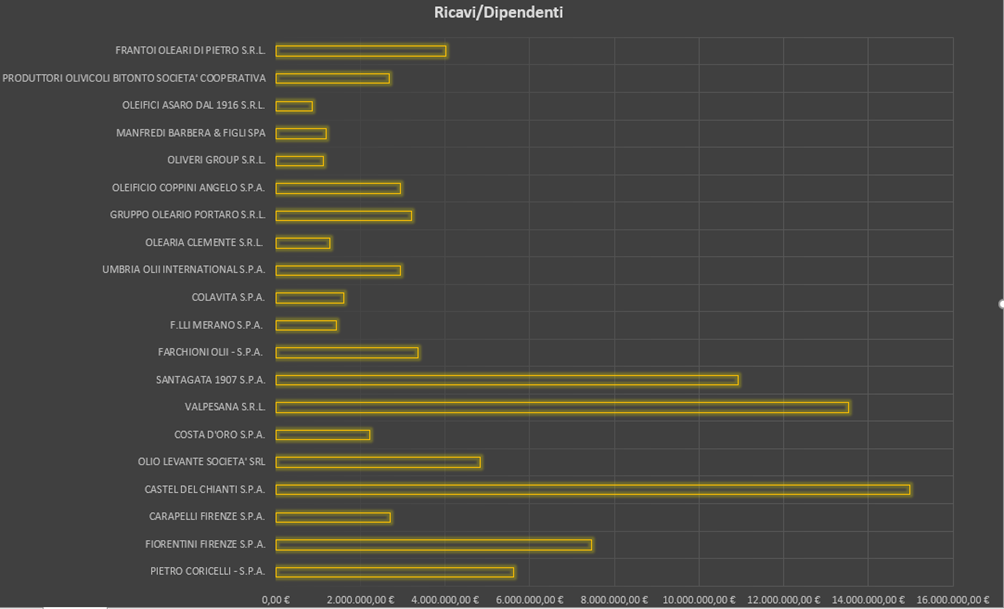
Task: Click the COLAVITA S.P.A. bar
Action: [310, 298]
